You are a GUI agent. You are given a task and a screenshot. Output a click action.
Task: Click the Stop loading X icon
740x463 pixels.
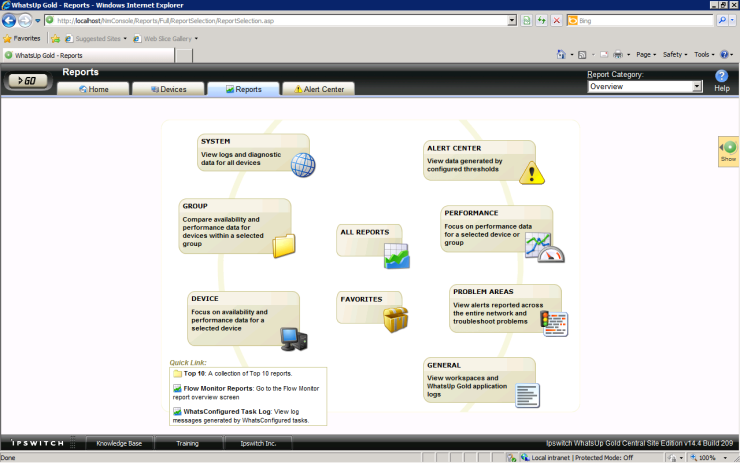click(x=557, y=21)
